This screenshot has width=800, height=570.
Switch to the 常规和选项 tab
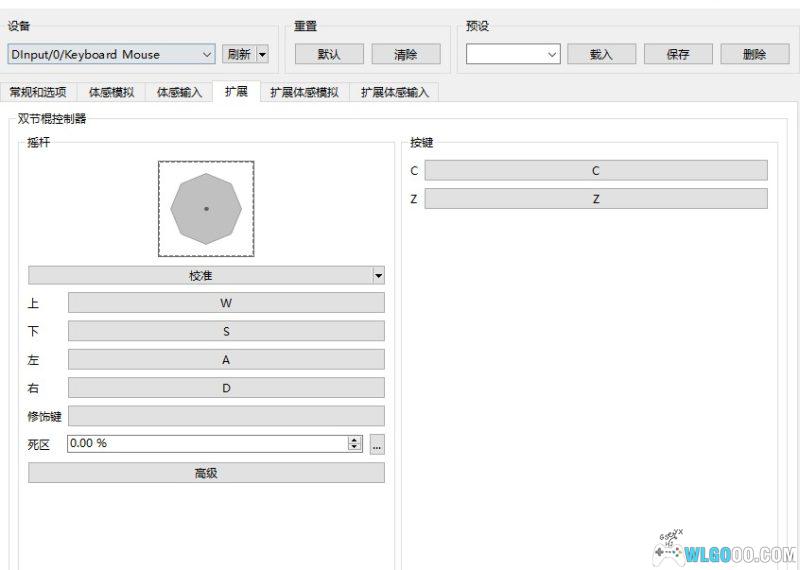(38, 92)
